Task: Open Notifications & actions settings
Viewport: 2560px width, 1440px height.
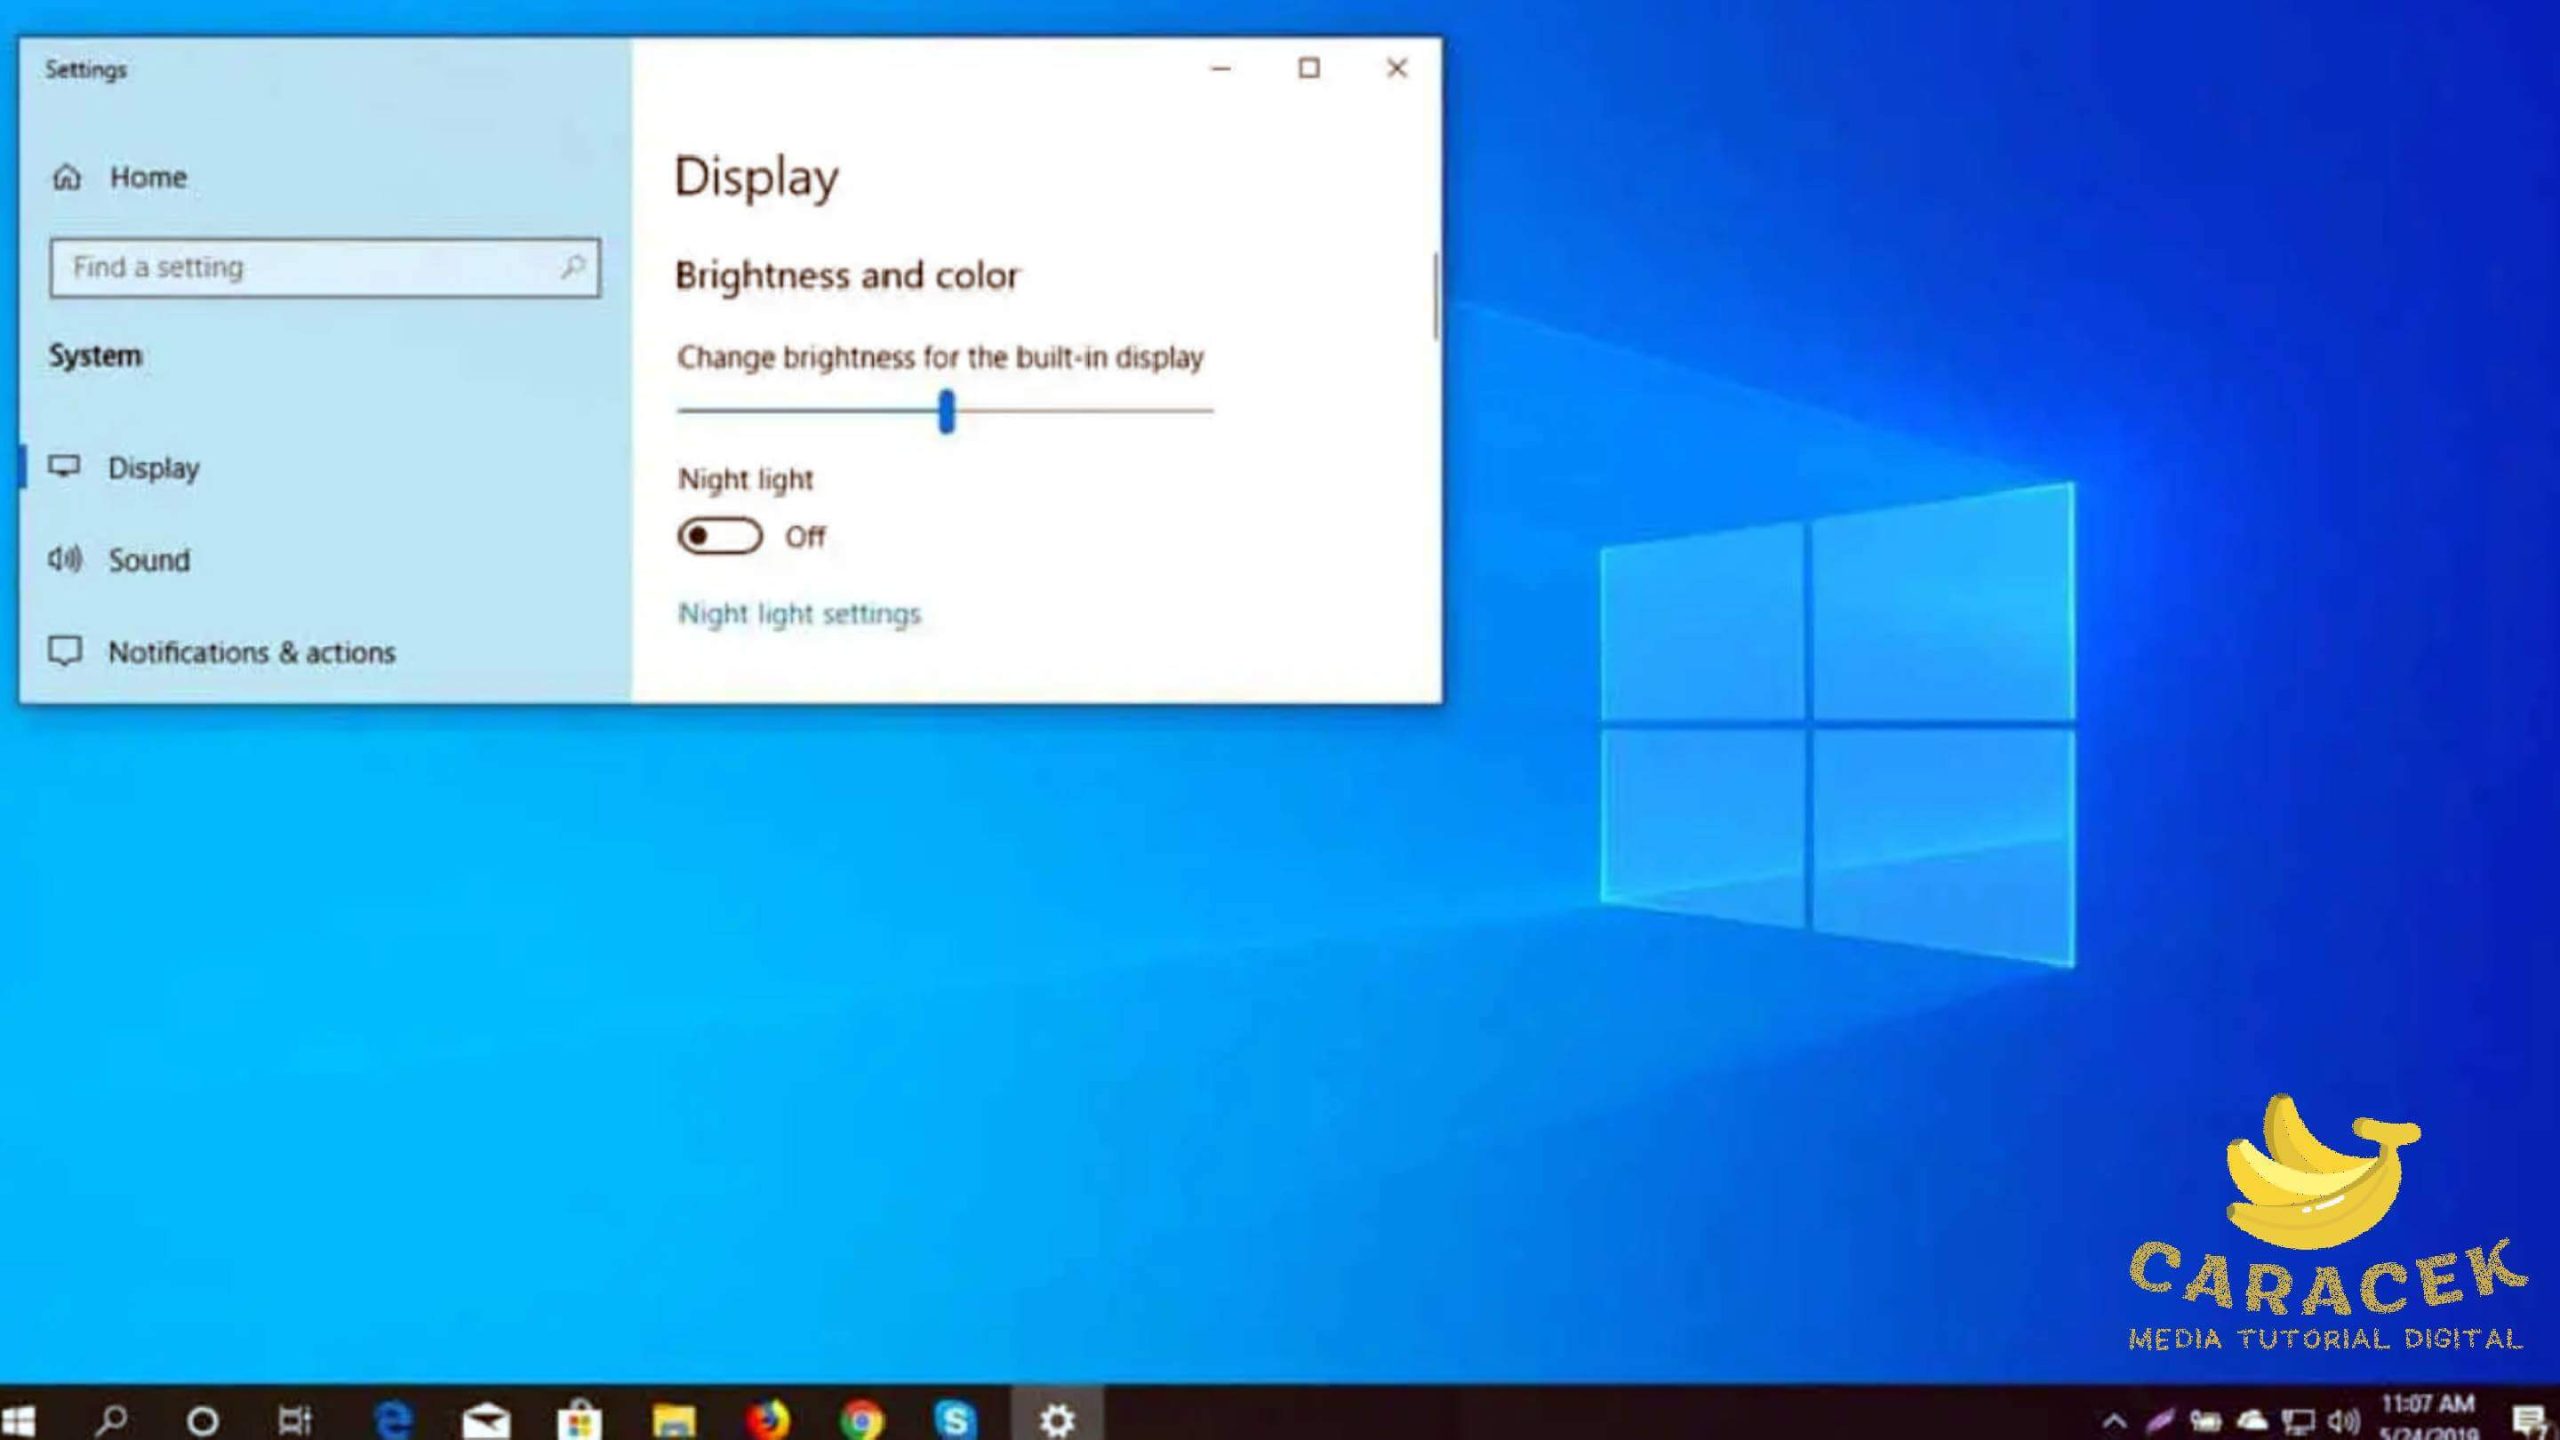Action: (250, 652)
